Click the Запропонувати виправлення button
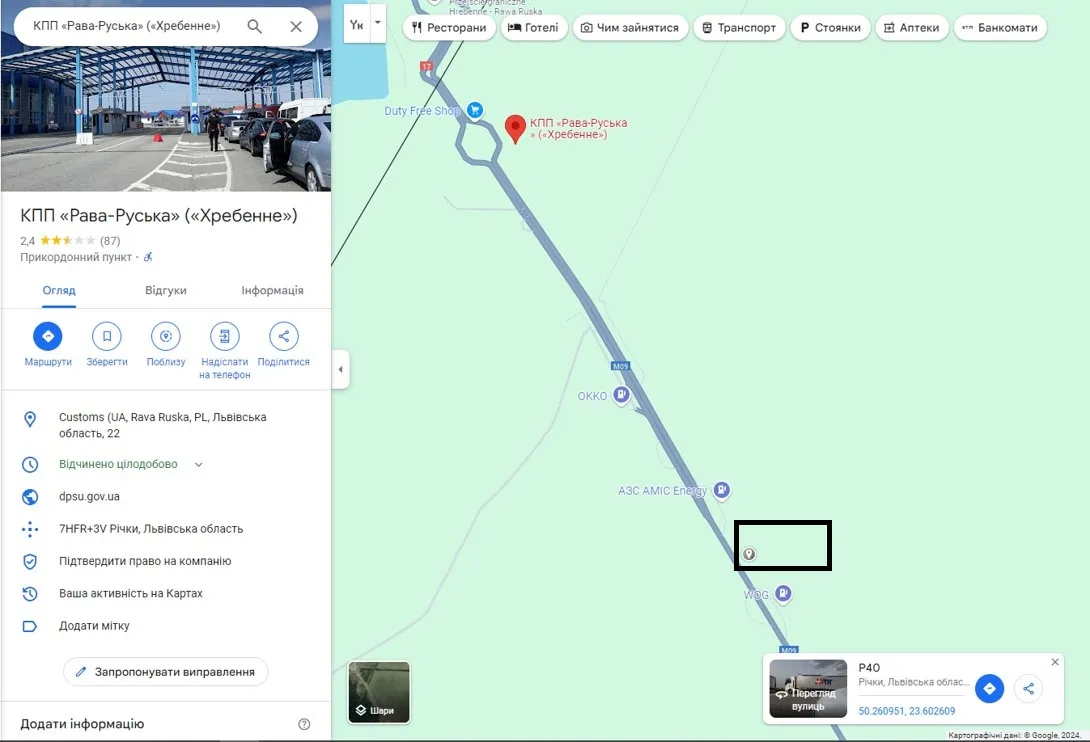 (165, 672)
